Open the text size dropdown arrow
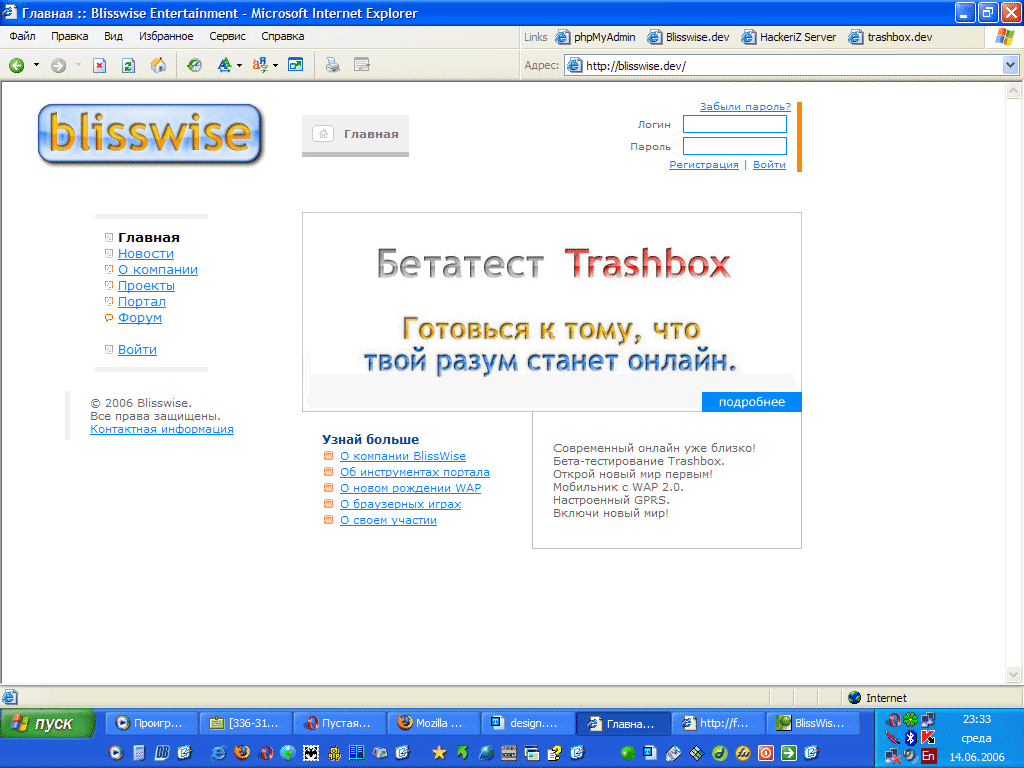Screen dimensions: 1024x768 (x=240, y=65)
